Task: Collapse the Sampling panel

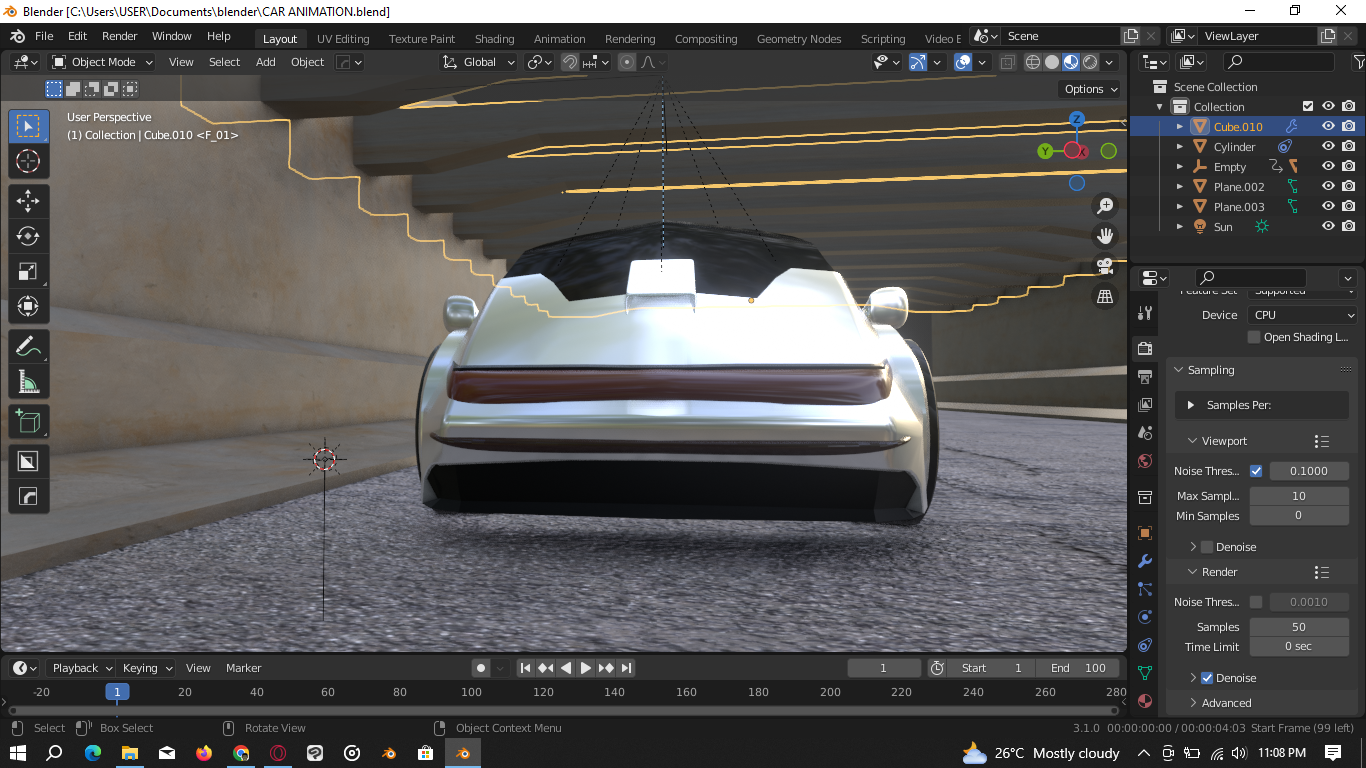Action: pos(1211,370)
